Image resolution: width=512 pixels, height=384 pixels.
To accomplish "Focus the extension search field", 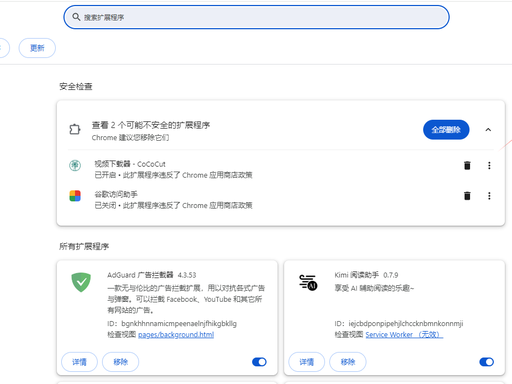I will (x=256, y=17).
